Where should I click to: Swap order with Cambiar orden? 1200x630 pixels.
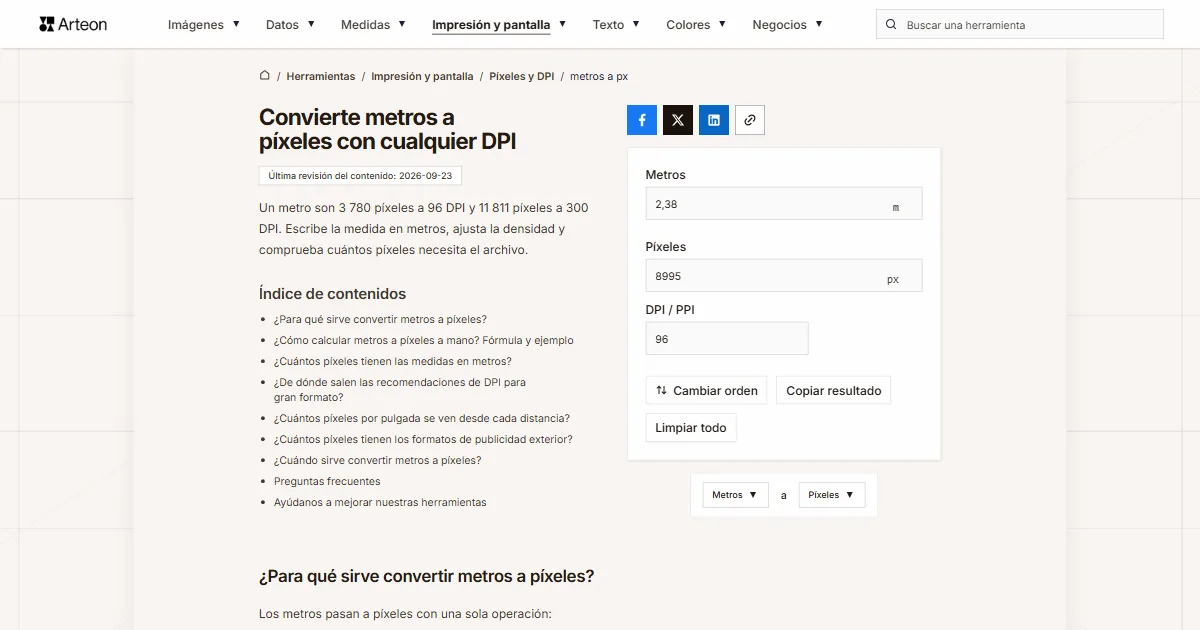(706, 390)
